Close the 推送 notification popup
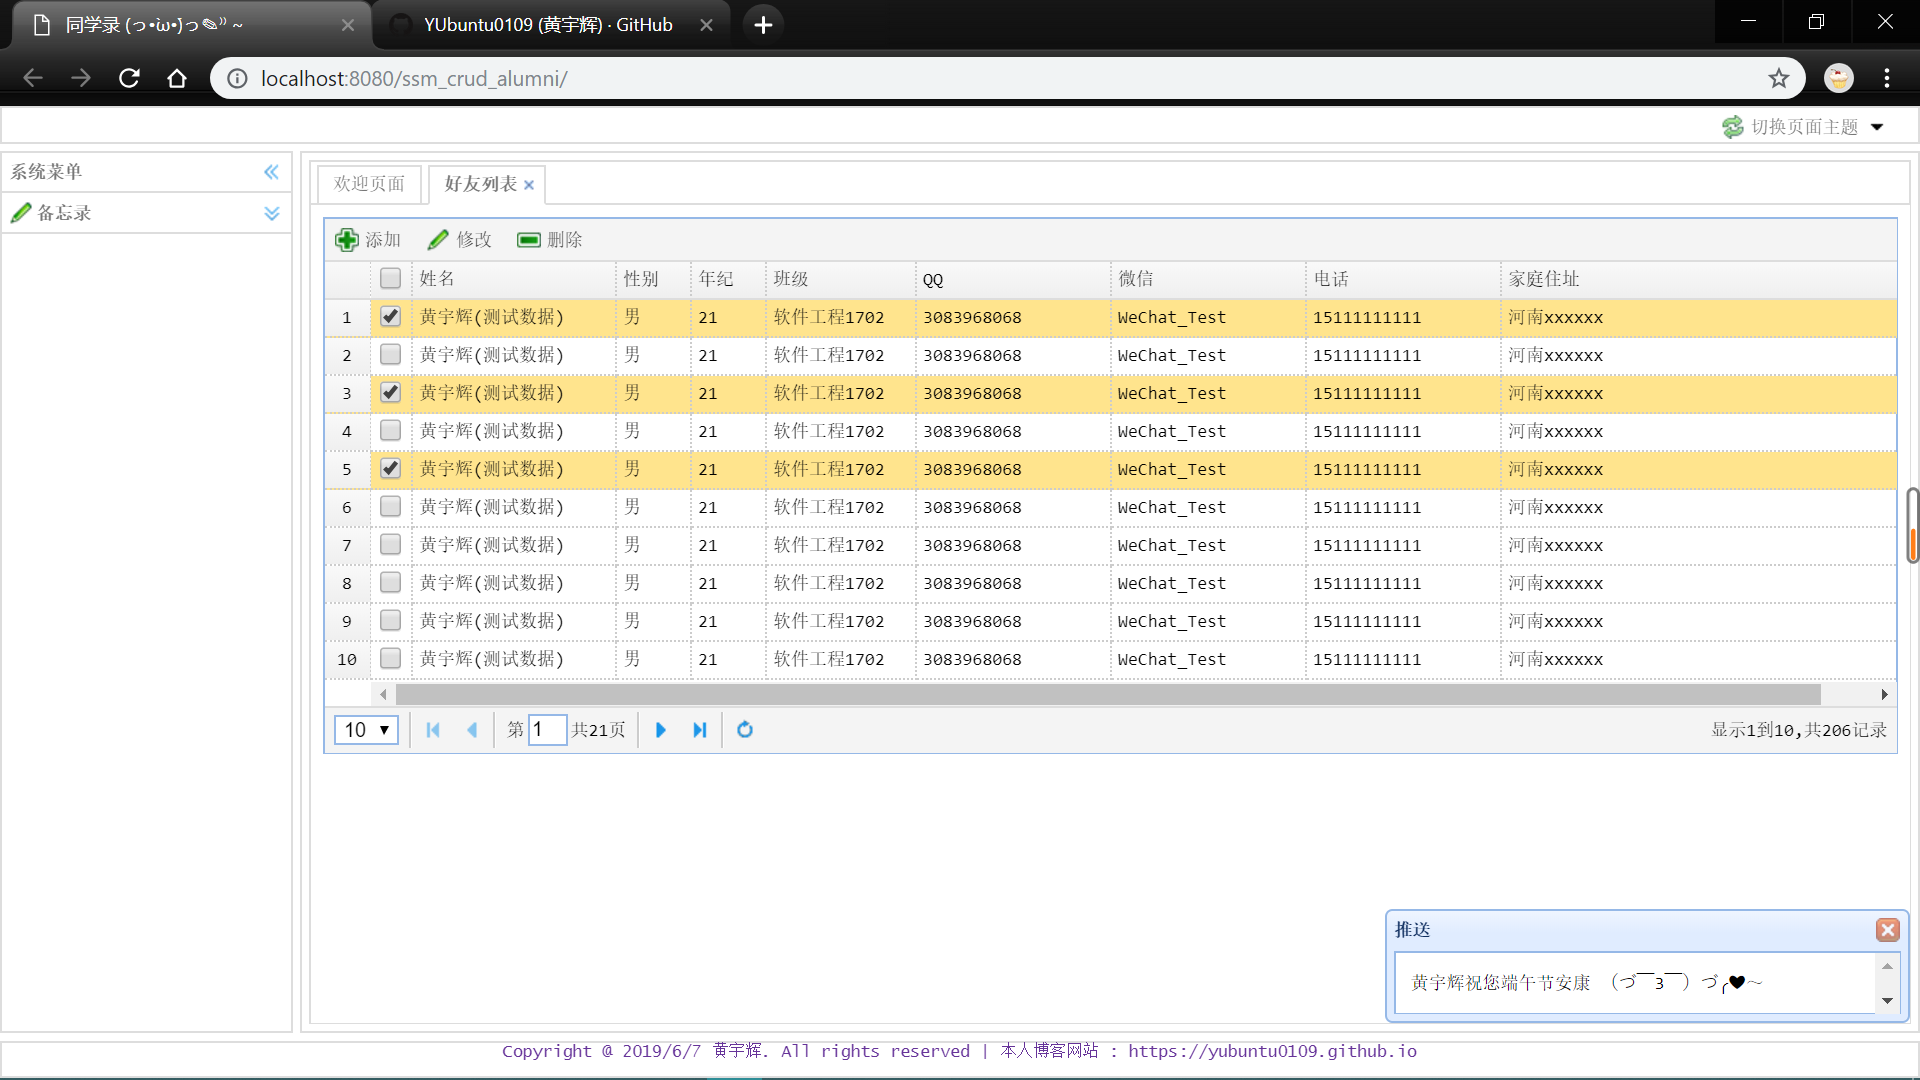 pyautogui.click(x=1887, y=930)
